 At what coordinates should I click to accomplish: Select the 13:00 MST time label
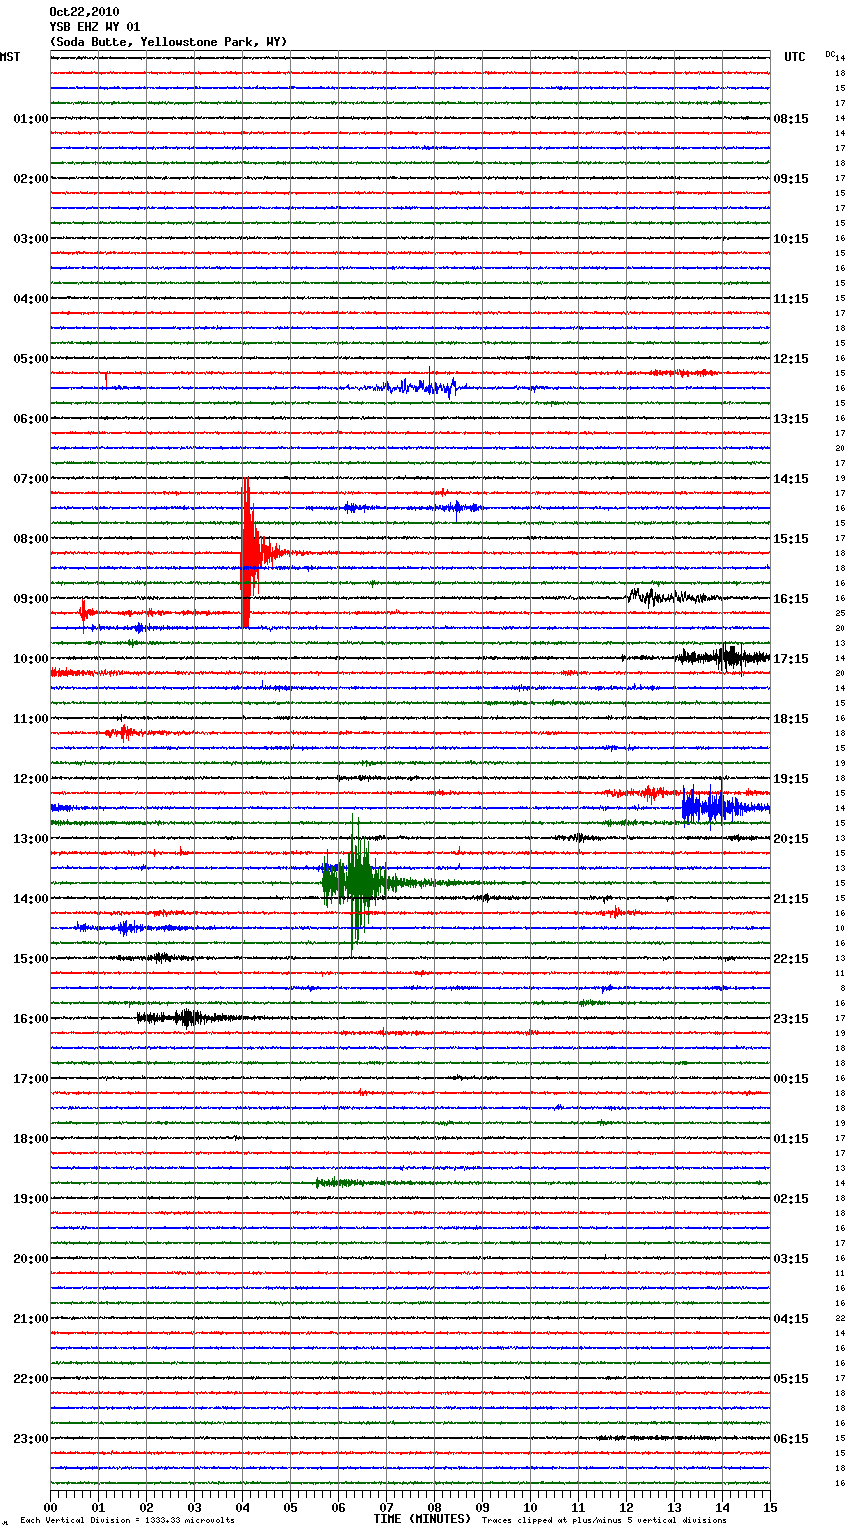(31, 839)
